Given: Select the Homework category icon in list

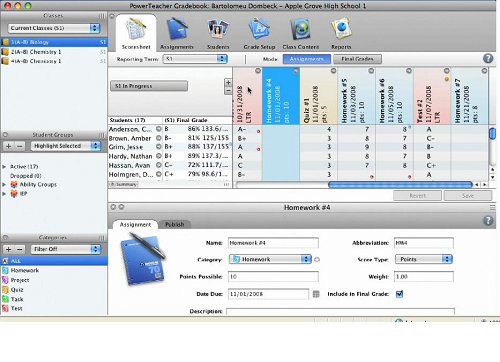Looking at the screenshot, I should (x=5, y=270).
